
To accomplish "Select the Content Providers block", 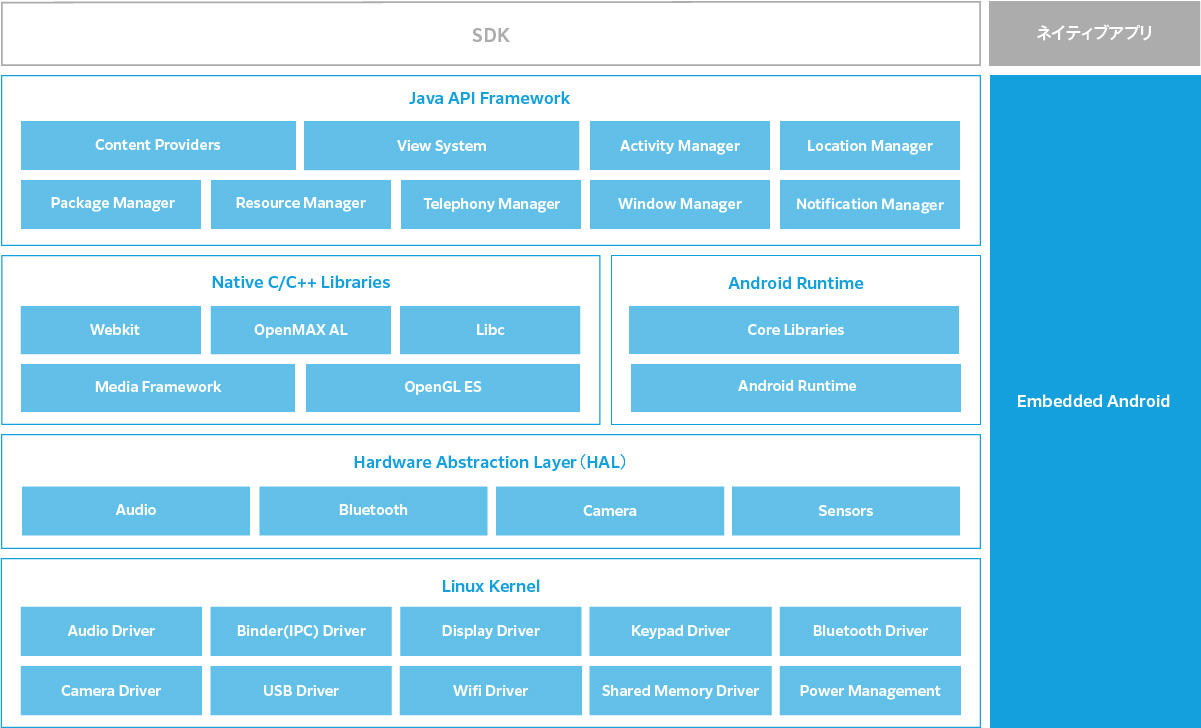I will (x=158, y=146).
